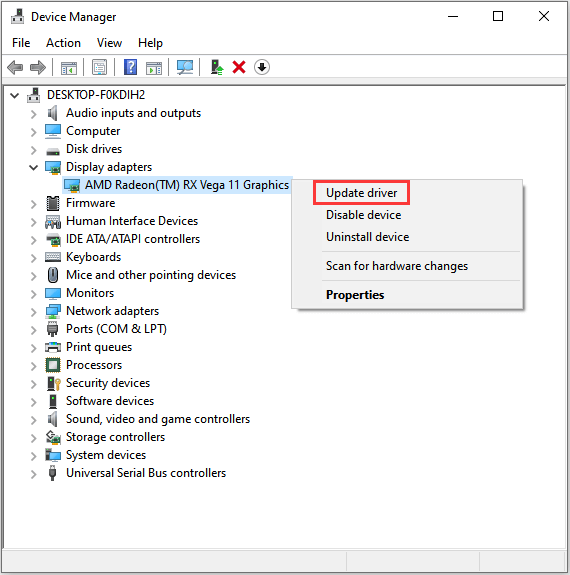Click the Universal Serial Bus controllers icon
This screenshot has width=570, height=575.
tap(52, 473)
